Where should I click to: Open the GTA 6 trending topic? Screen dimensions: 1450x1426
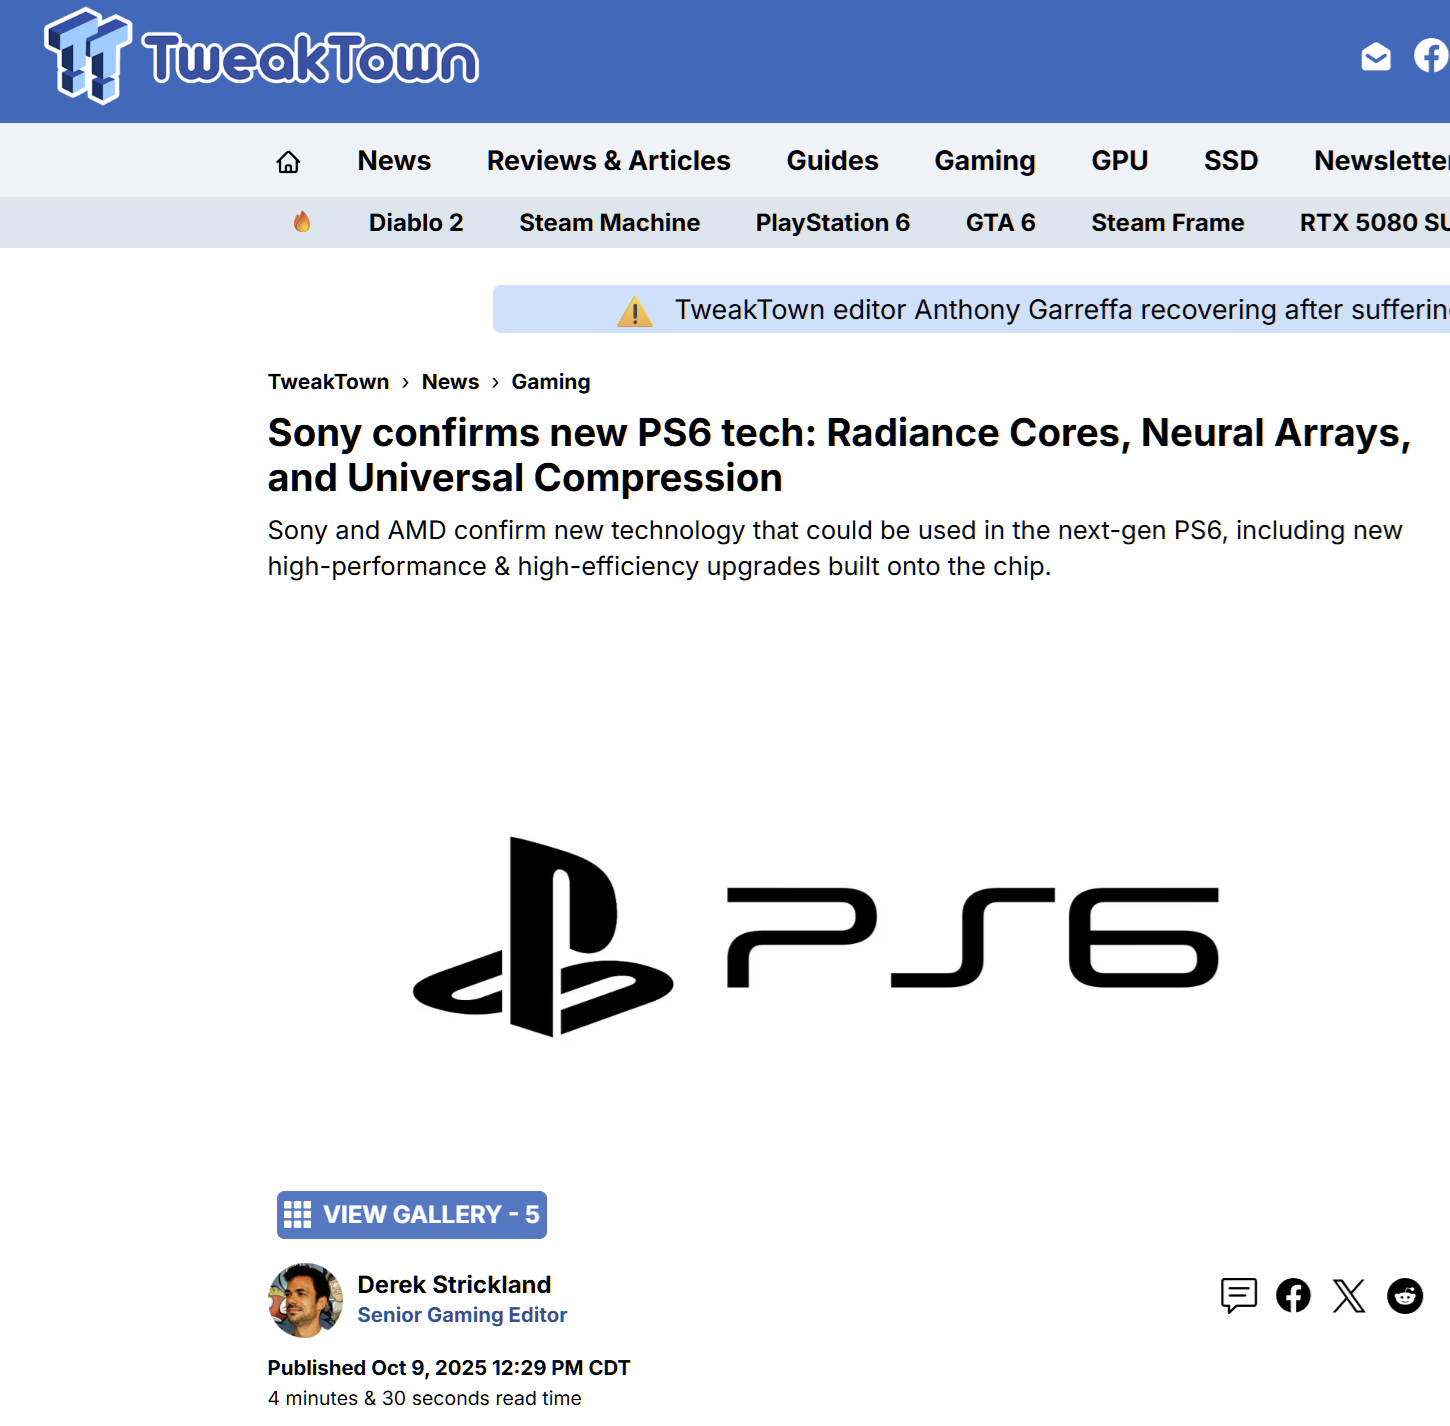tap(1001, 222)
